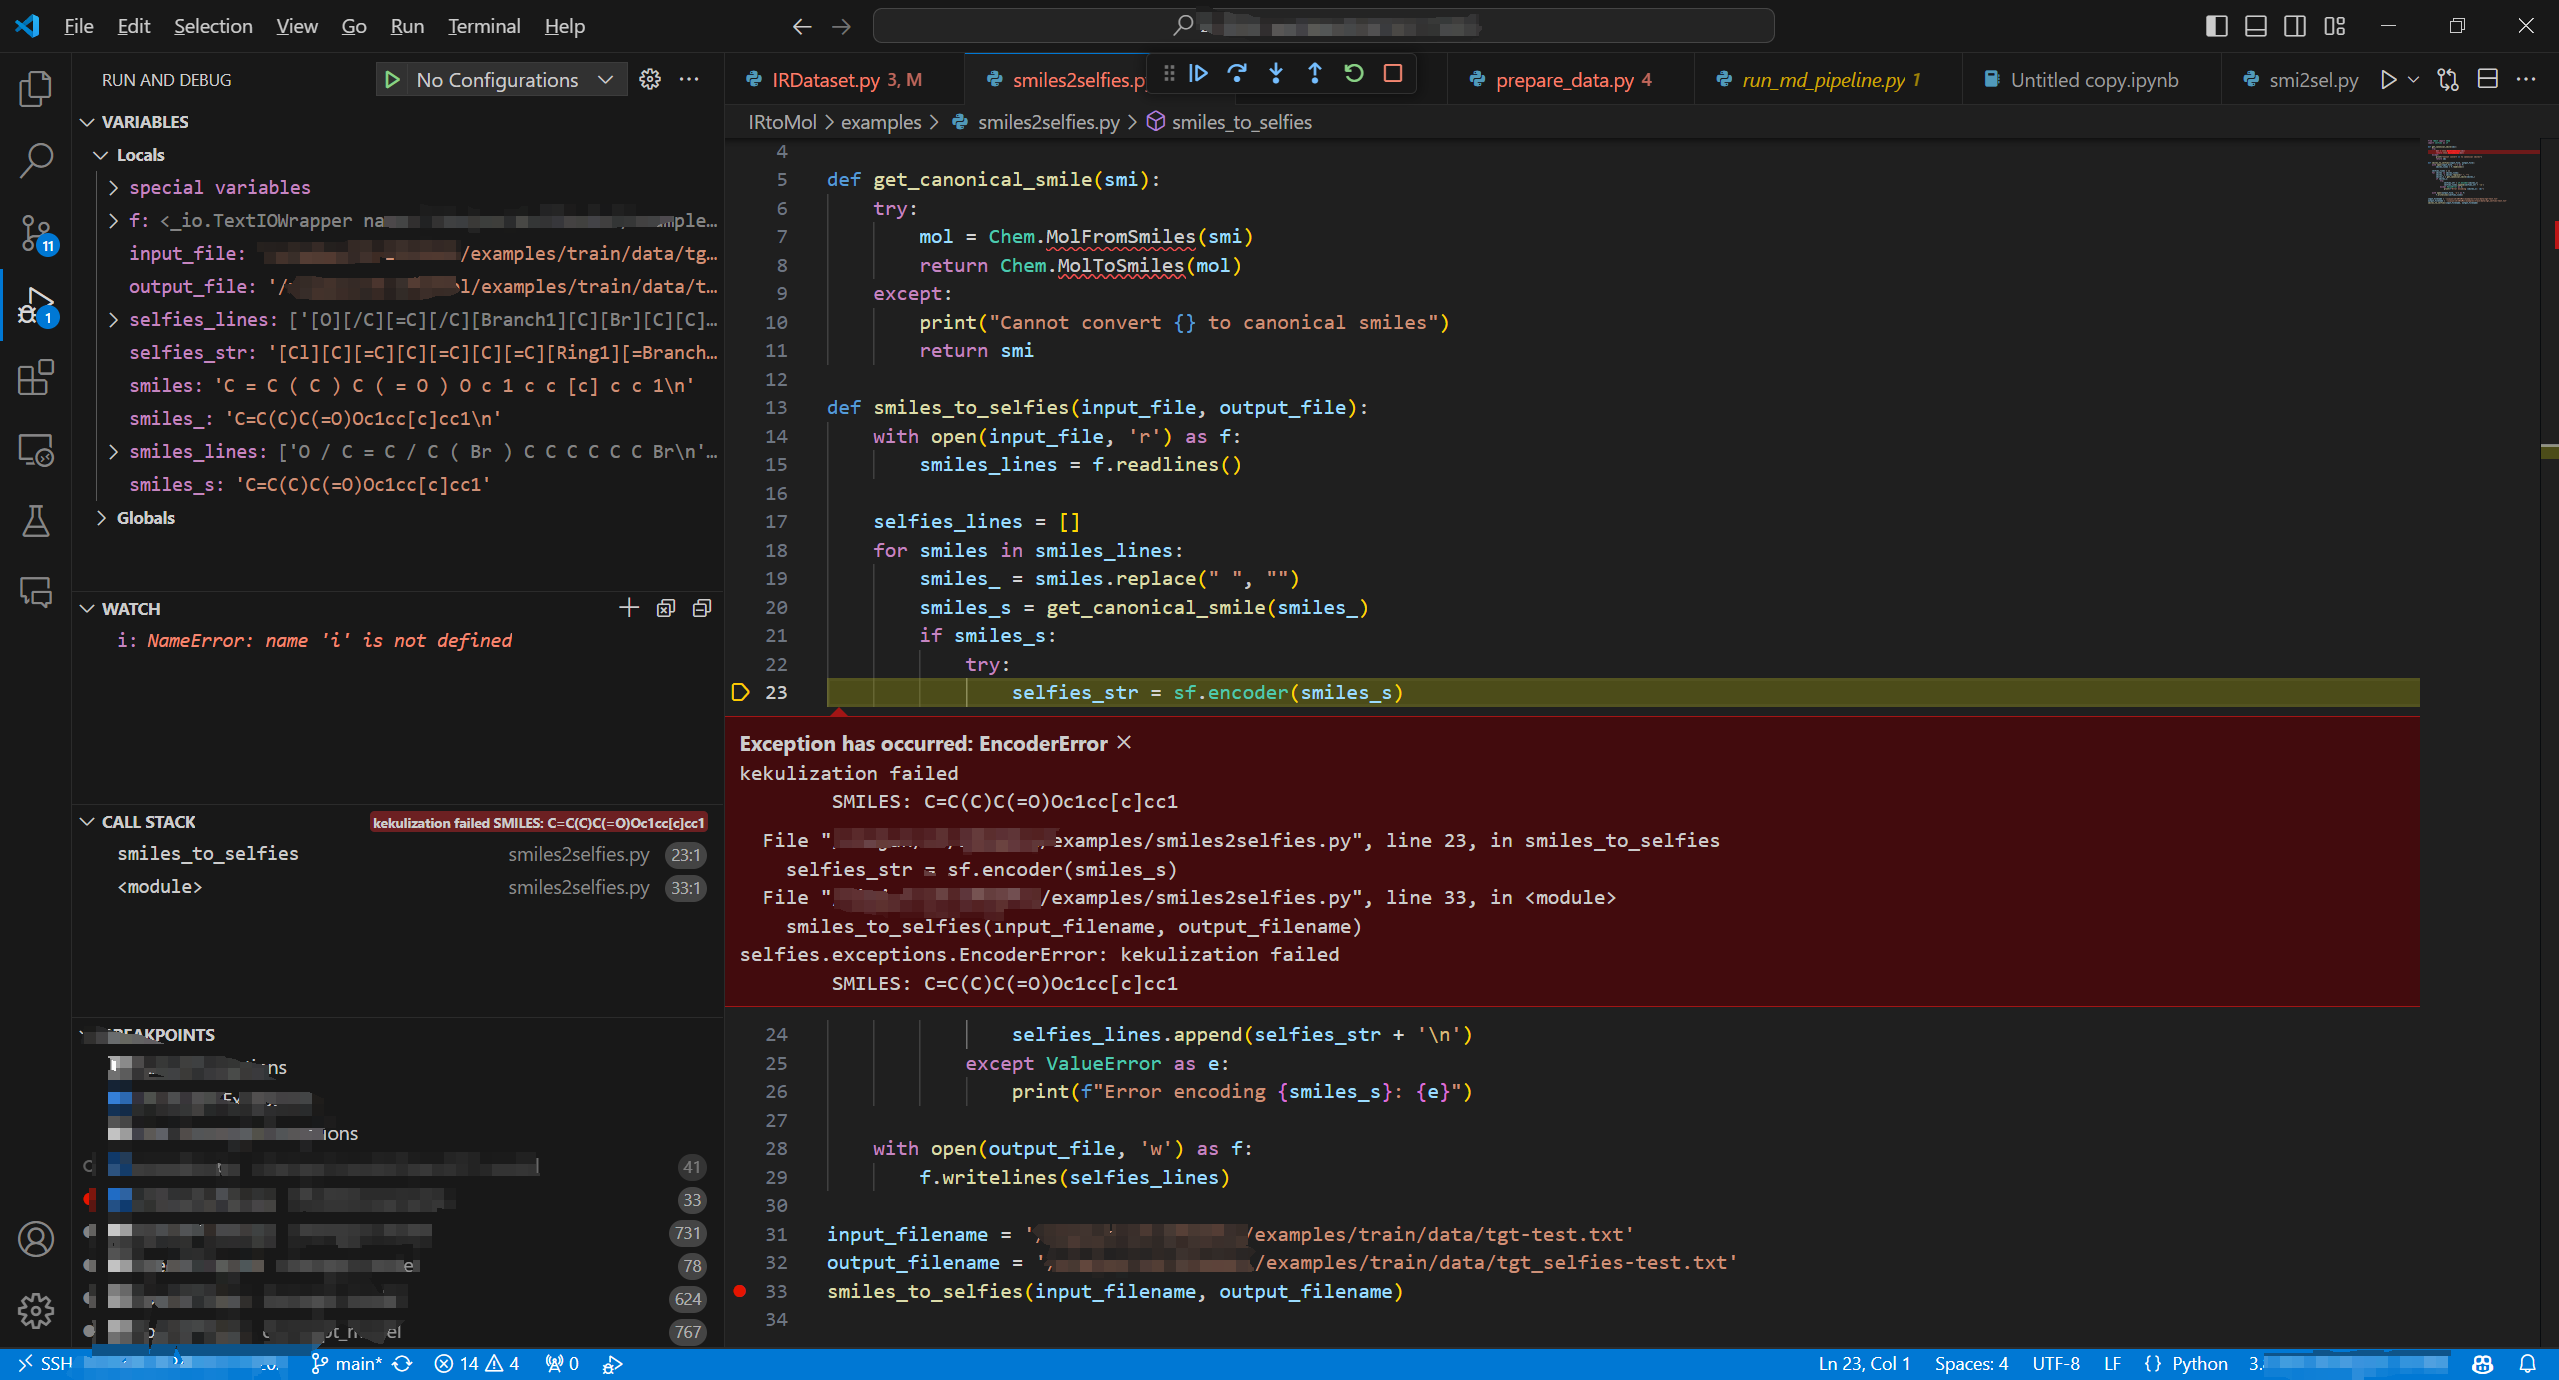Open launch.json via gear icon
Viewport: 2559px width, 1380px height.
[650, 80]
